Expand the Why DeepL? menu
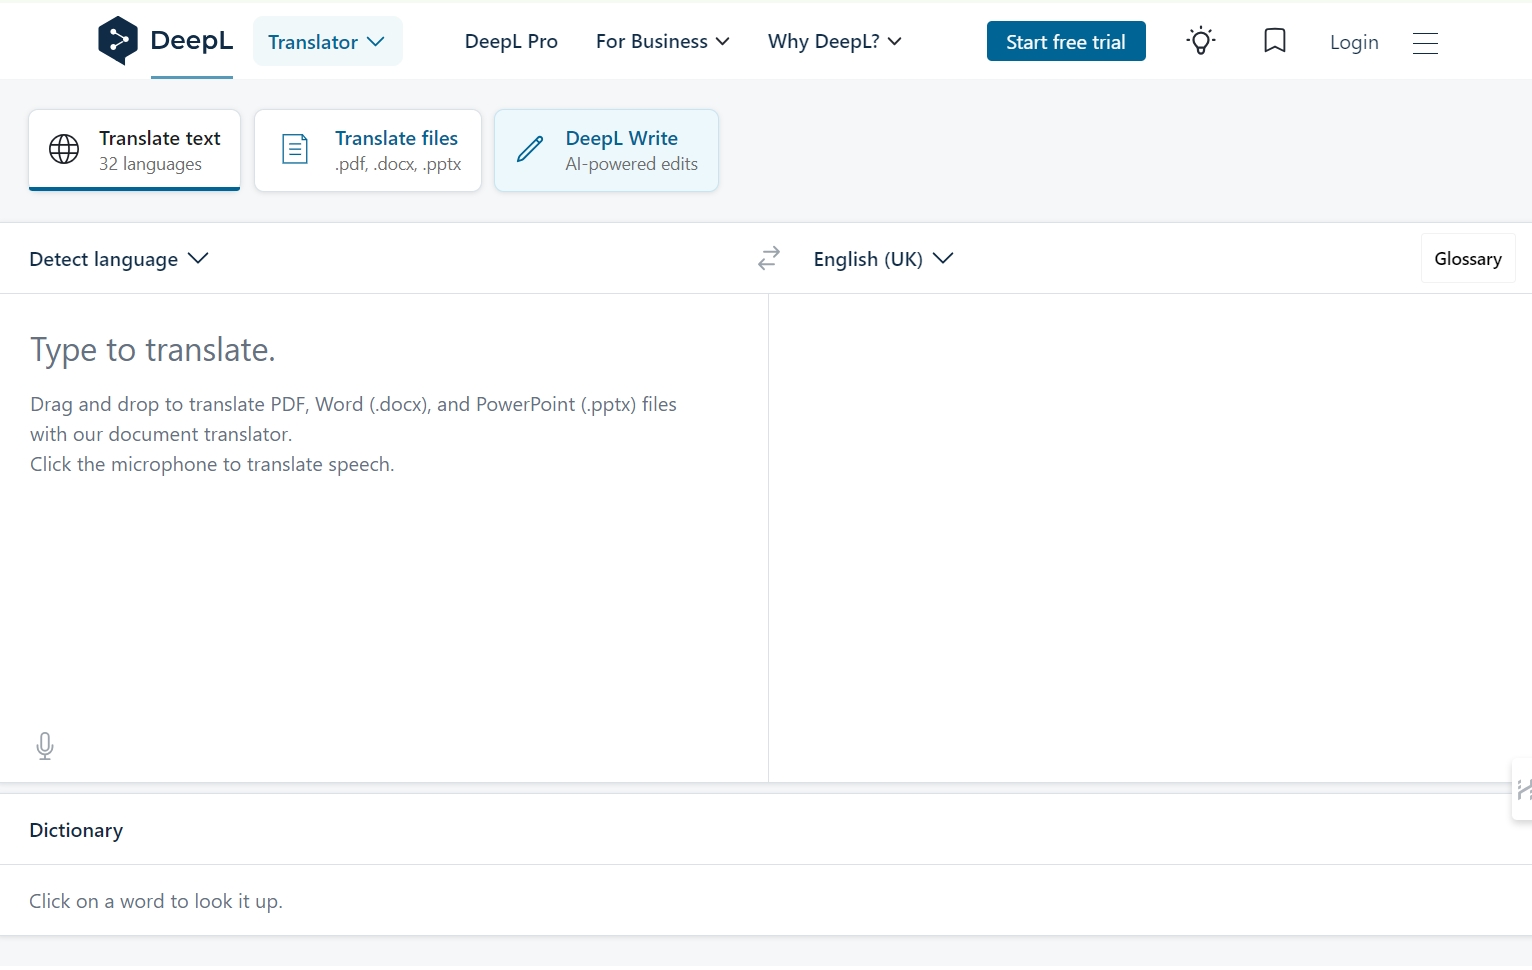 point(835,41)
